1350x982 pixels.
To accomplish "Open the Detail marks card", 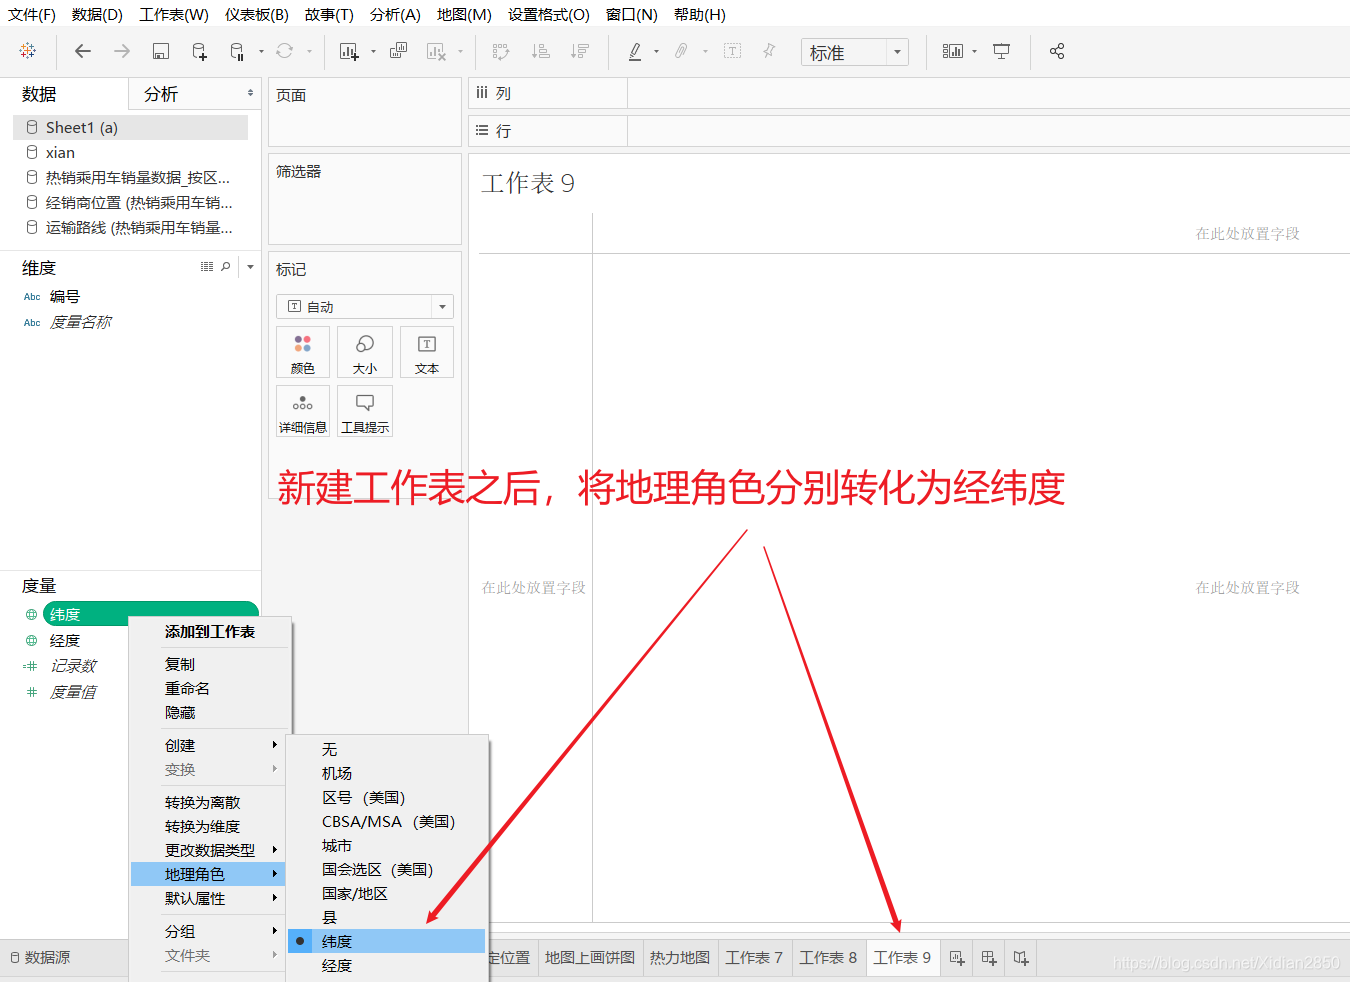I will (x=303, y=411).
